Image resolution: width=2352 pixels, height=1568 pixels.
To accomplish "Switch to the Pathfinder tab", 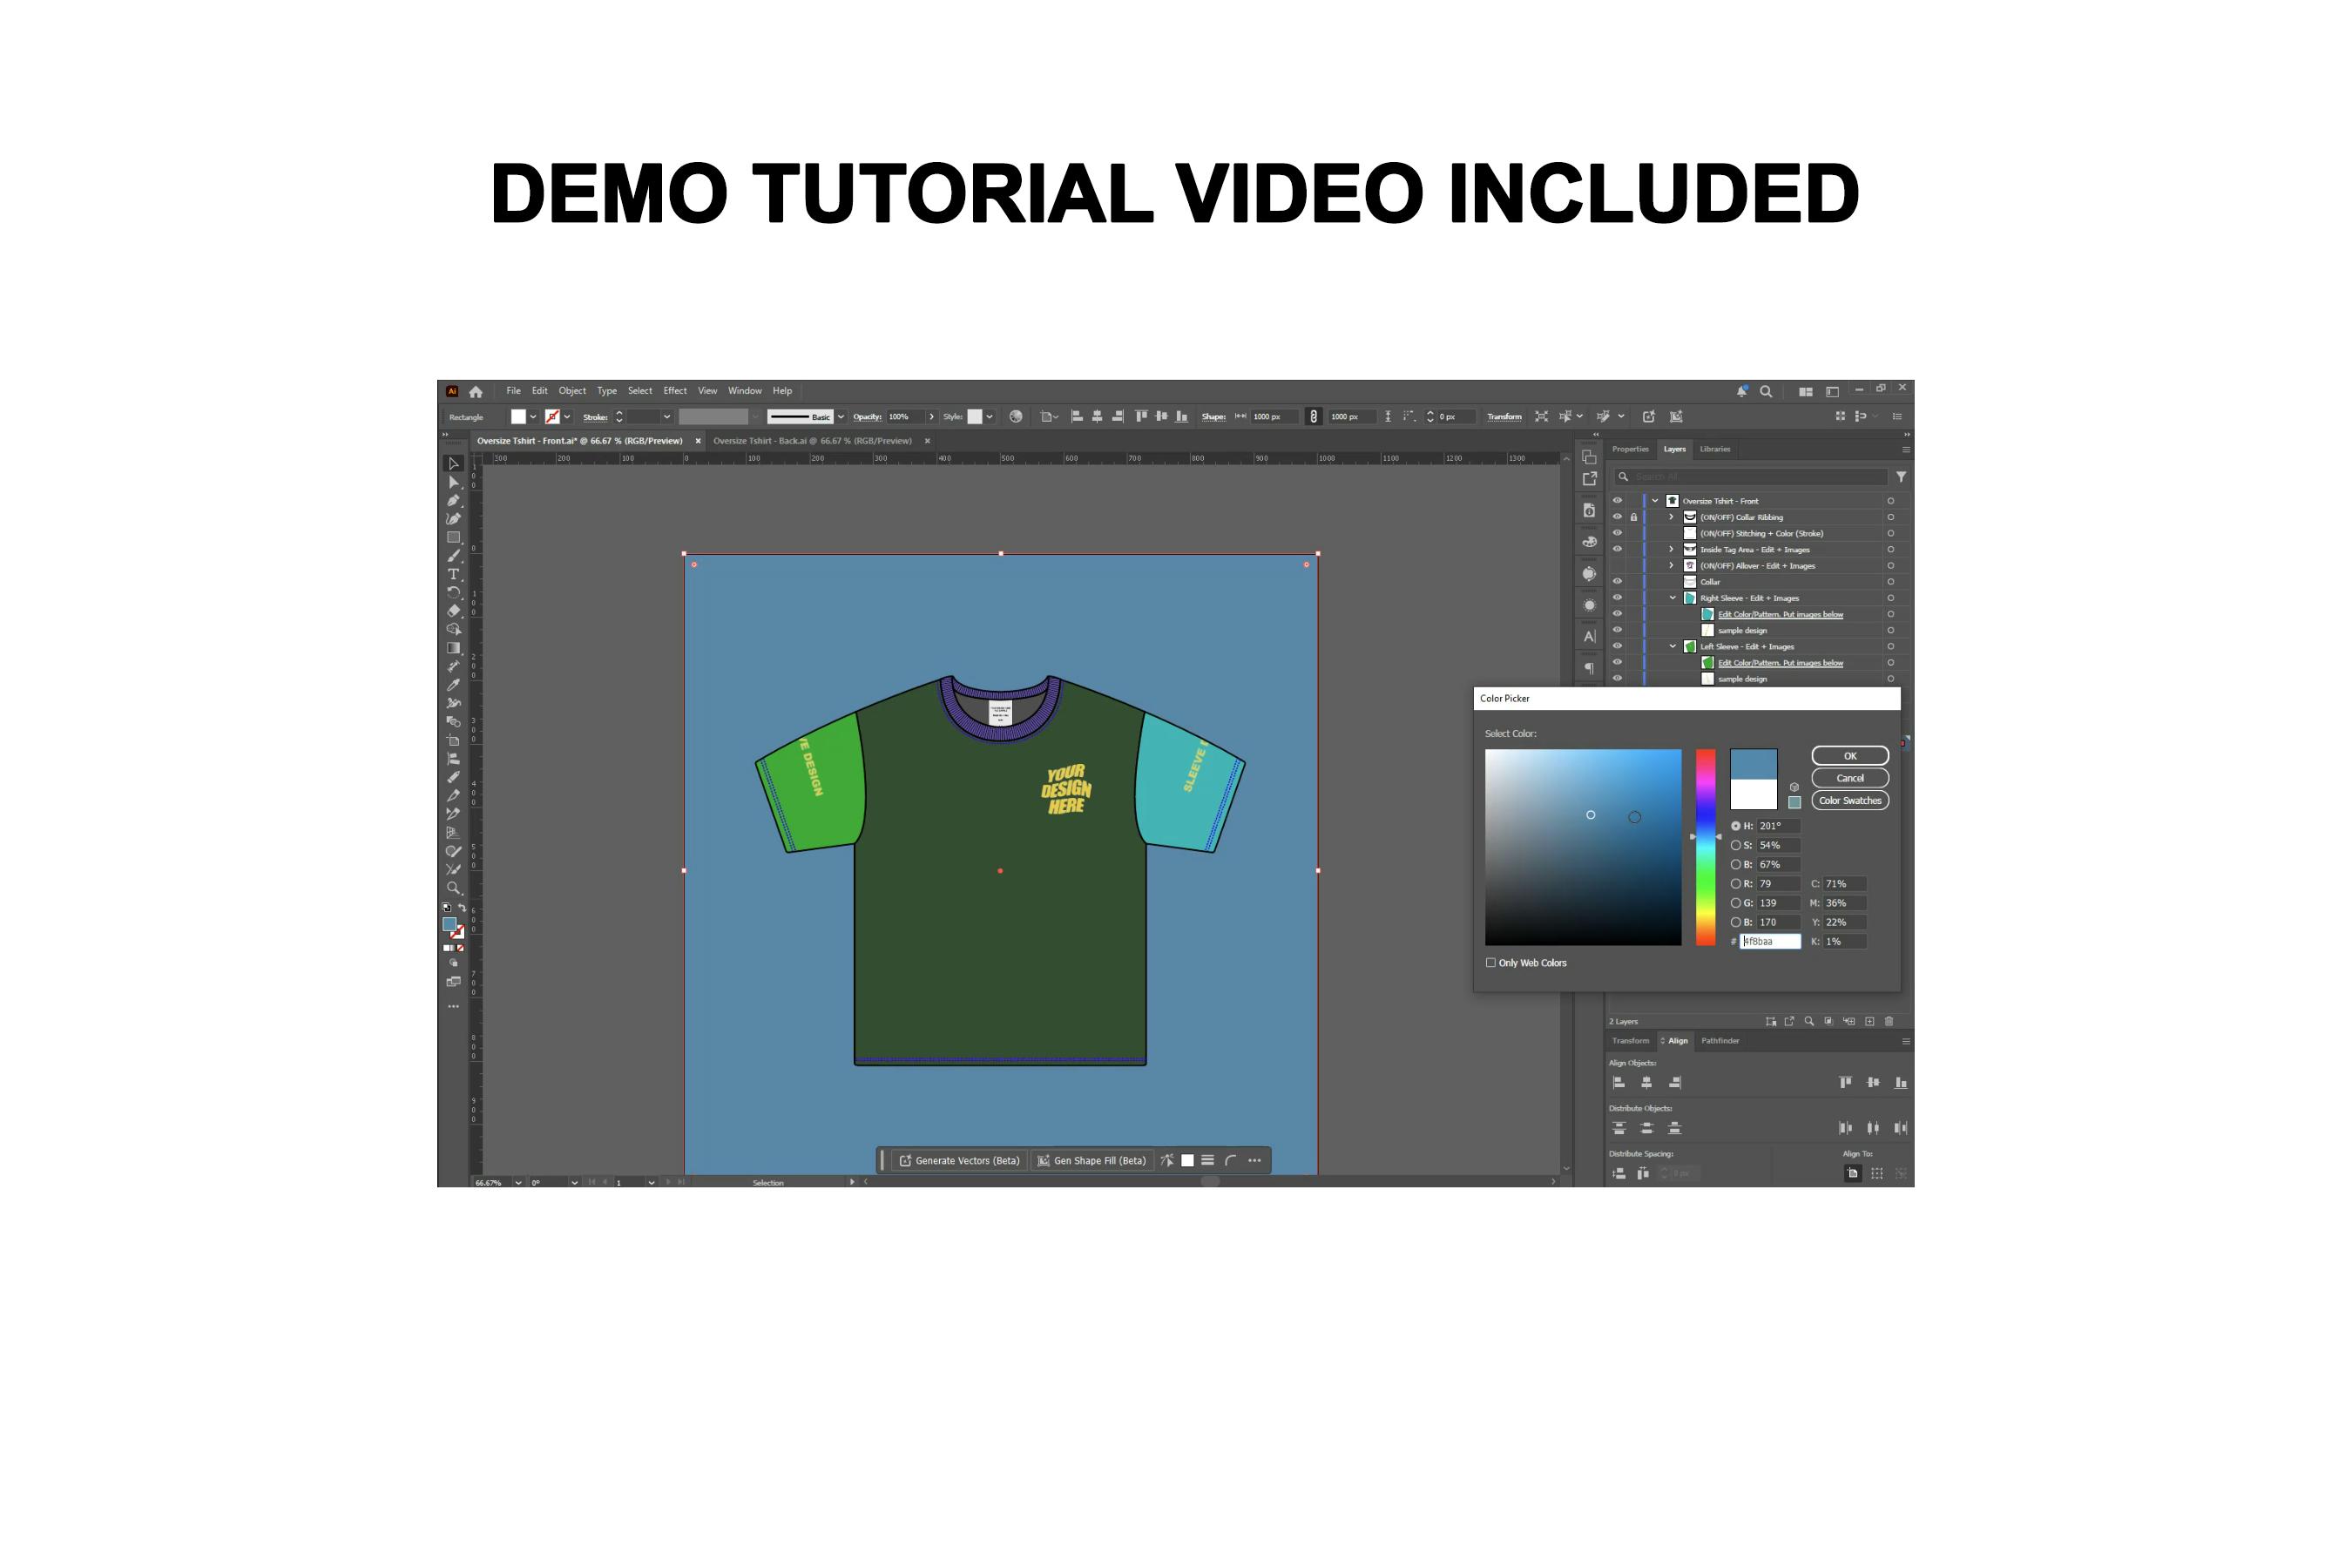I will pyautogui.click(x=1720, y=1041).
